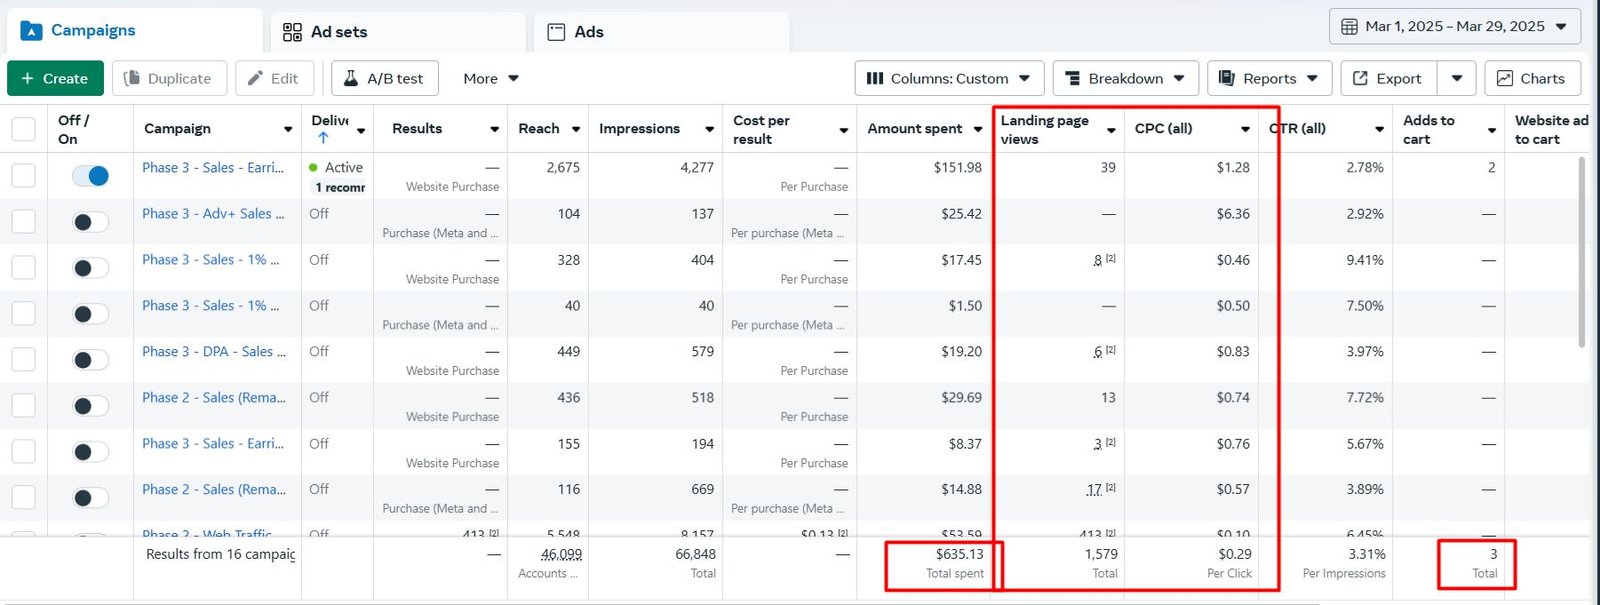
Task: Click the vertical scrollbar of the table
Action: (1581, 250)
